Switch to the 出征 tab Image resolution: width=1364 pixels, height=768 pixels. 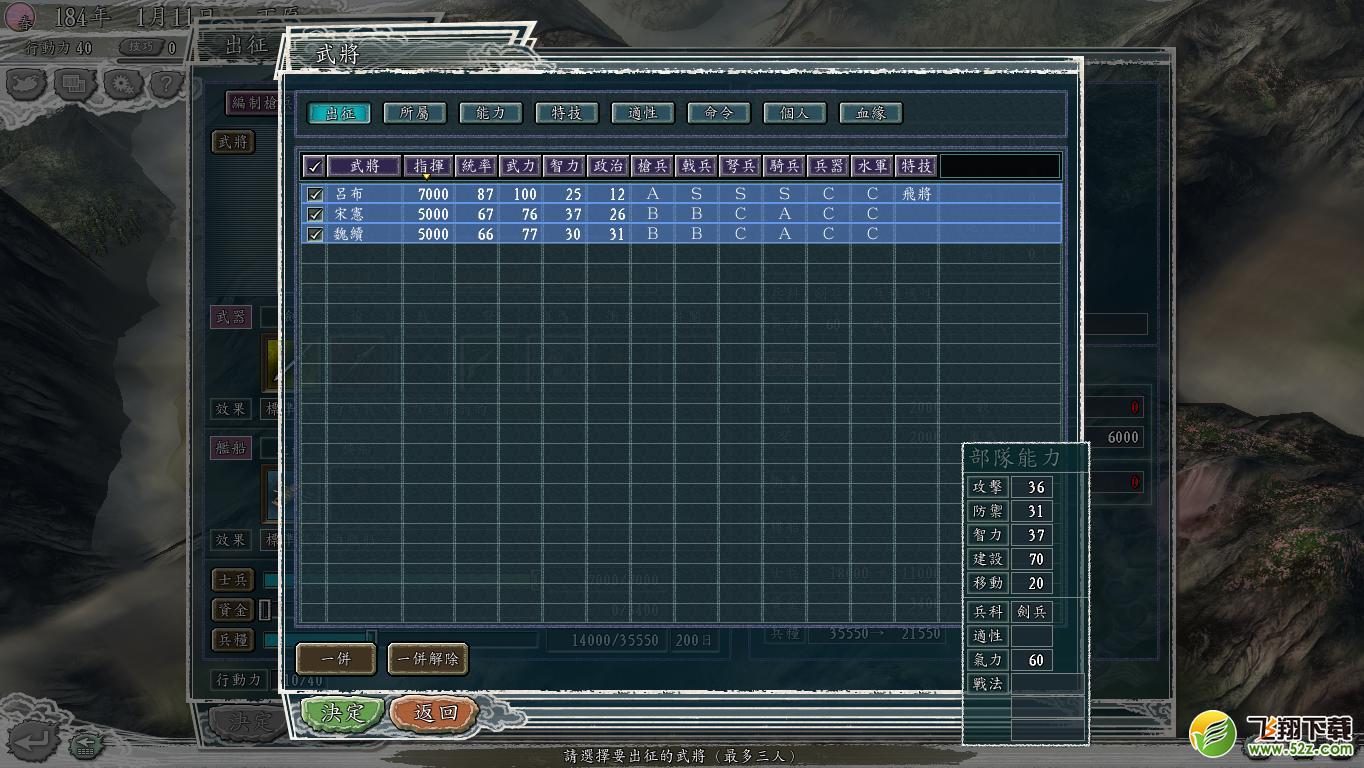(339, 113)
